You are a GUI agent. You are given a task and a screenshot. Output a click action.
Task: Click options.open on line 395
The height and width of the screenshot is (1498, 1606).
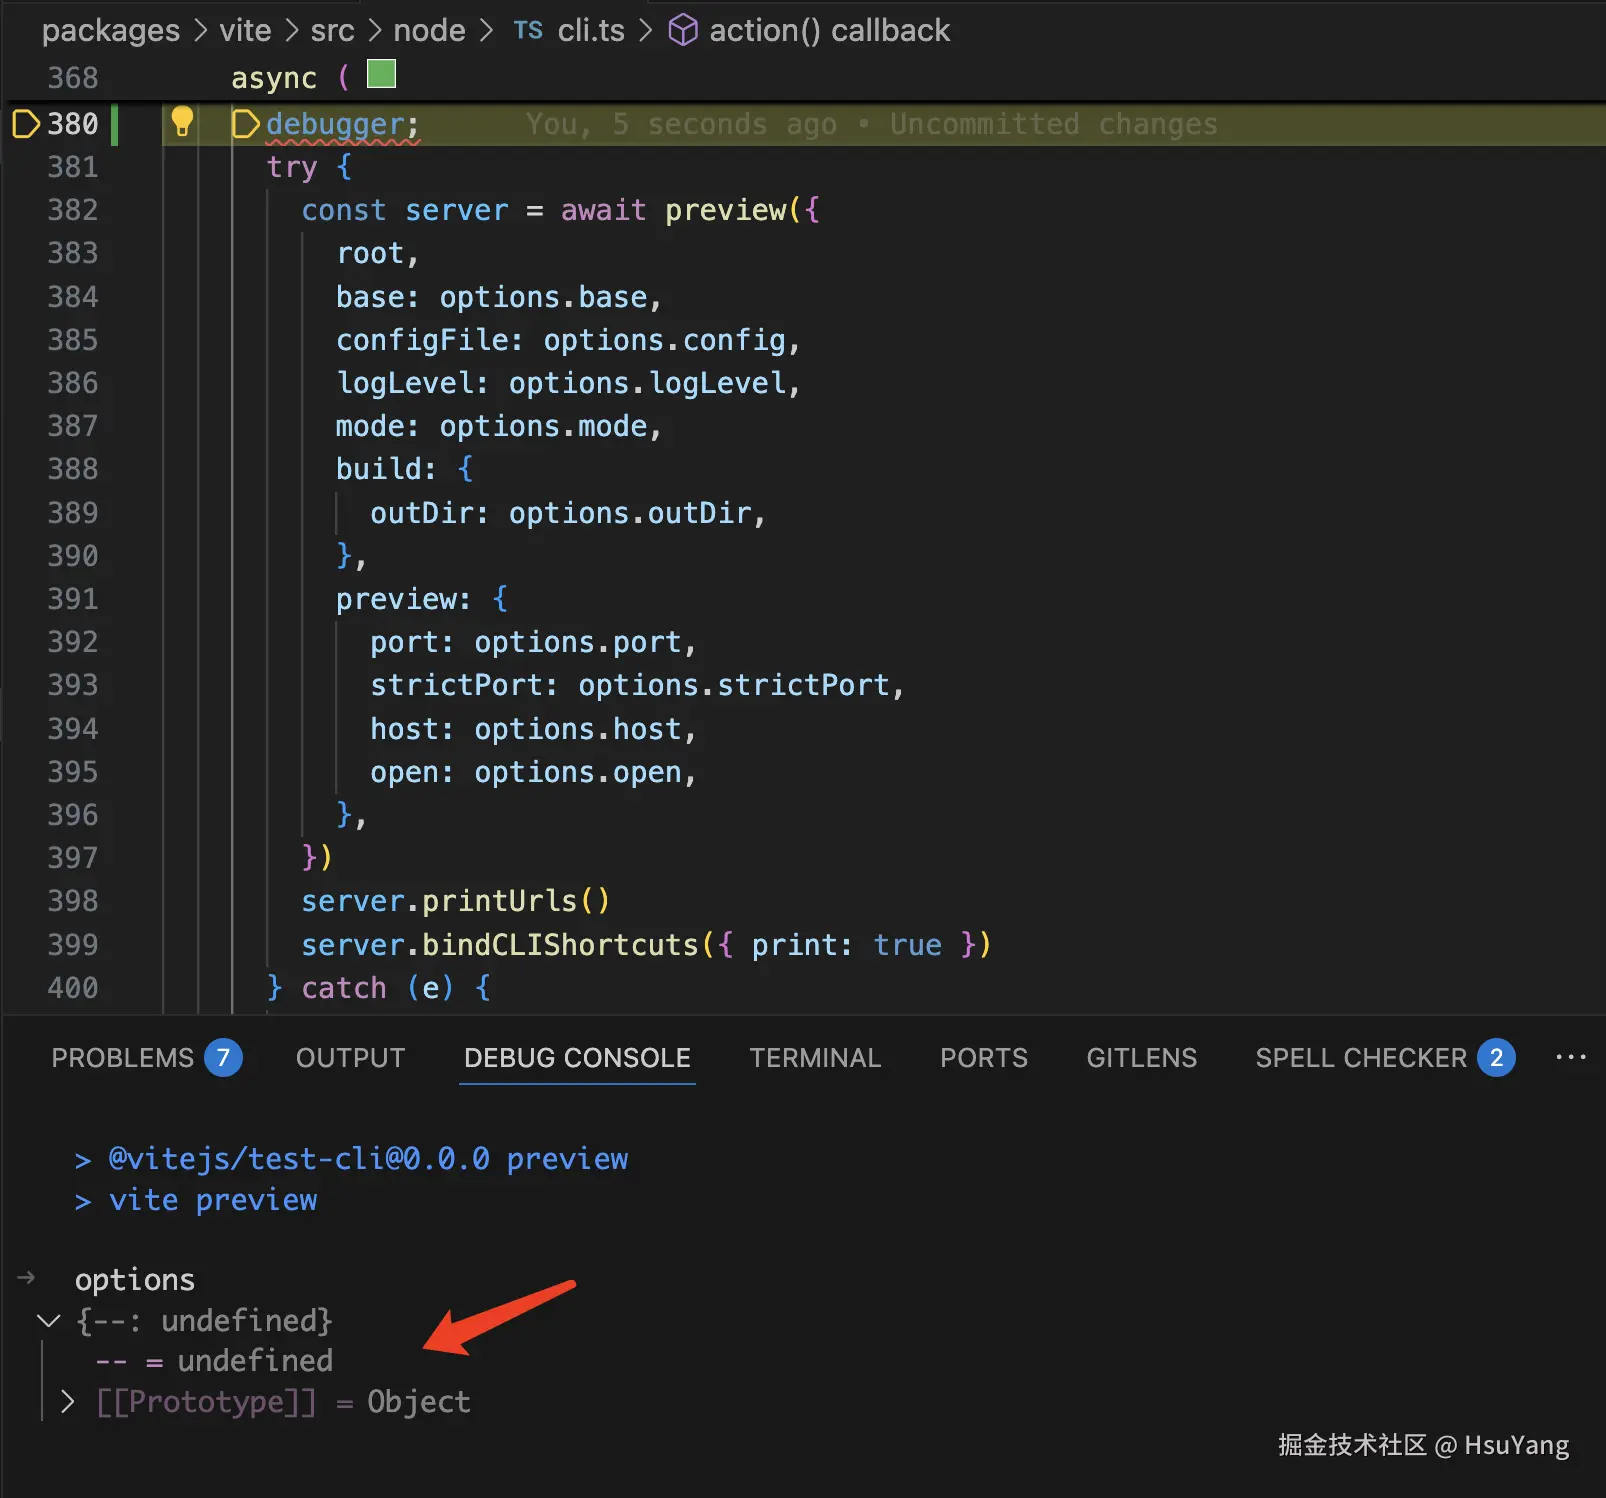click(x=578, y=772)
